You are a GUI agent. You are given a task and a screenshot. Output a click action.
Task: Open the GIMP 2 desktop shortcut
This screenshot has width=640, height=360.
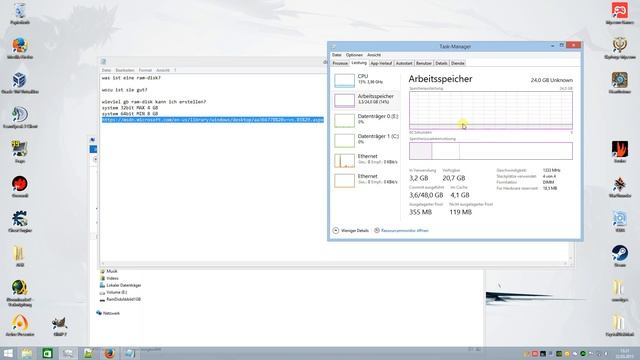click(x=60, y=326)
